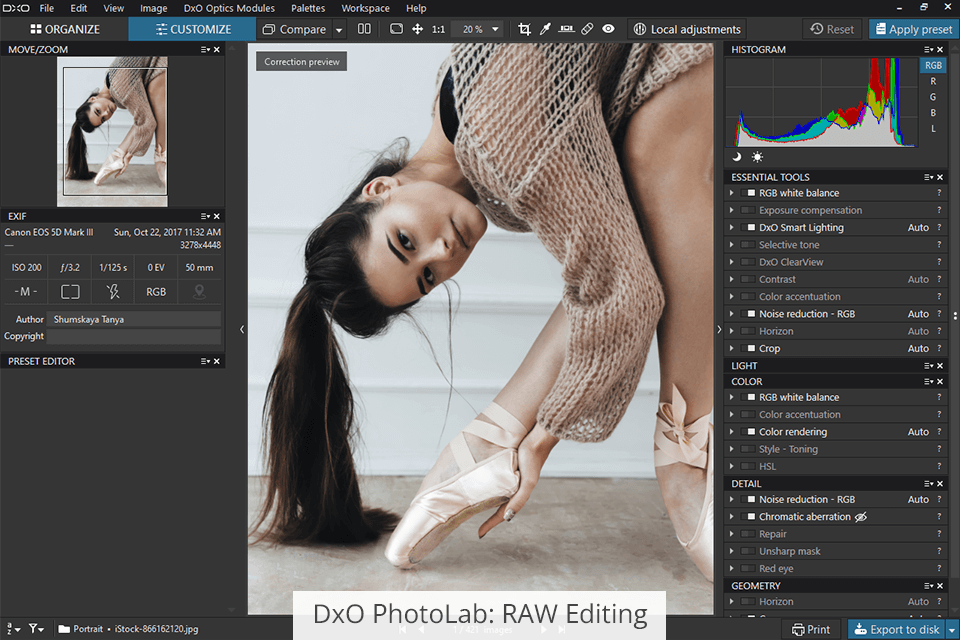Click the Author name field
Screen dimensions: 960x640
click(133, 319)
